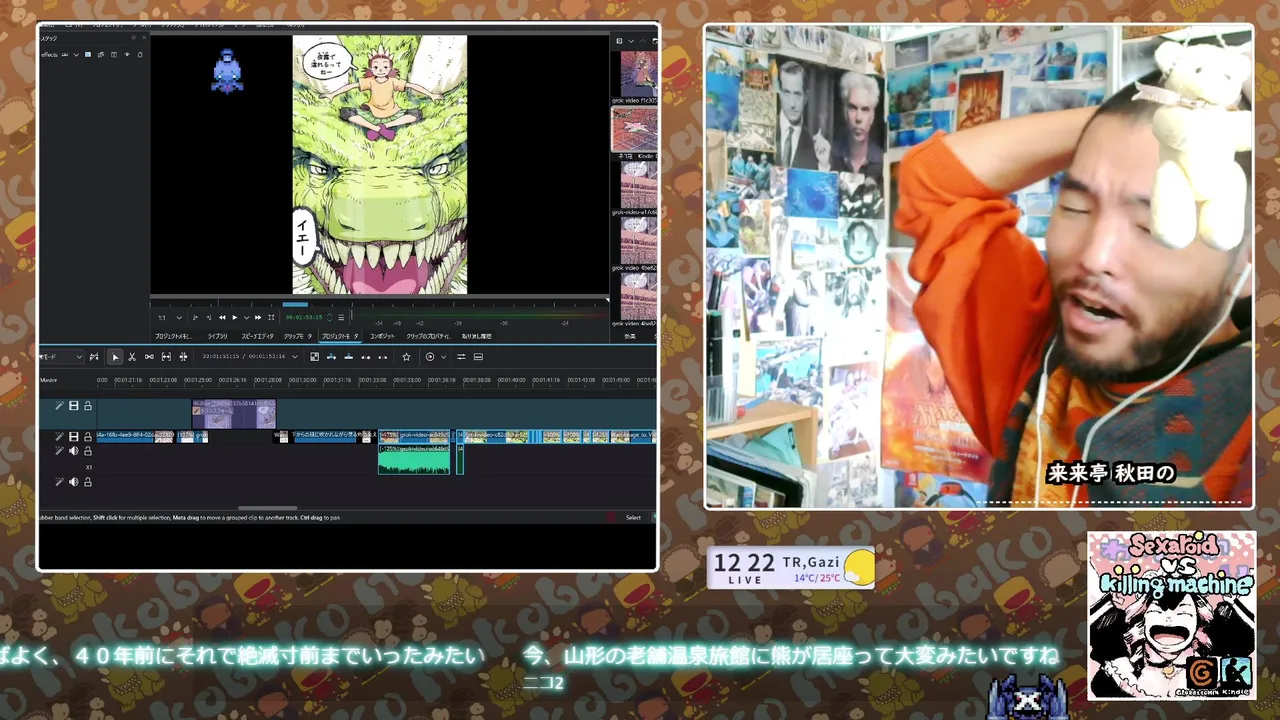Screen dimensions: 1280x720
Task: Switch to the コンポジット tab
Action: coord(383,336)
